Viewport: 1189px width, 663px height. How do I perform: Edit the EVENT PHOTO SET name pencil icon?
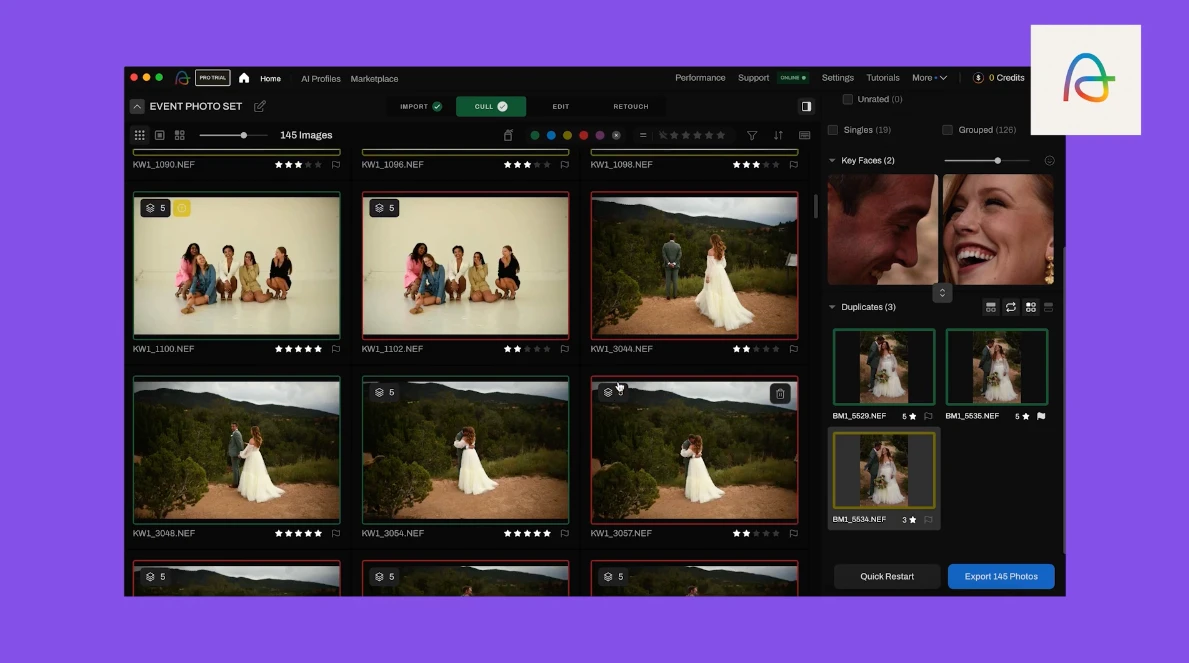point(260,106)
